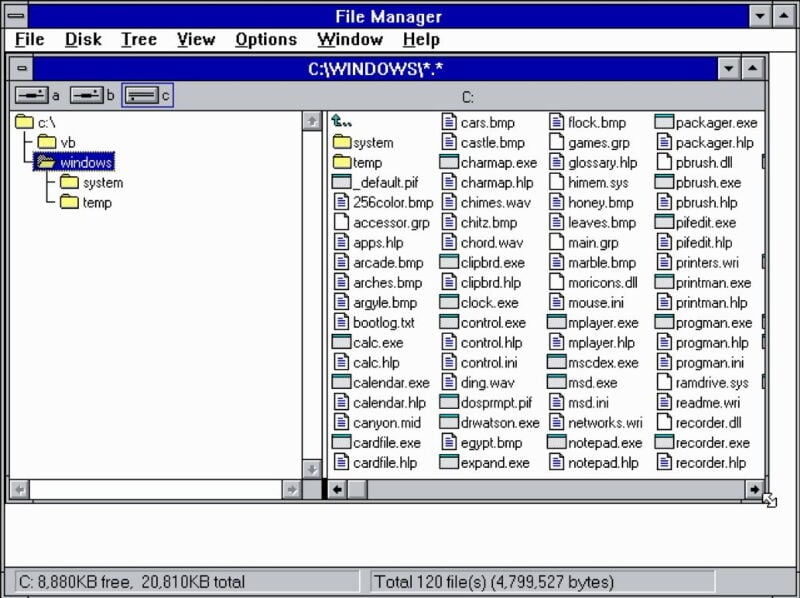Select the calc.exe program icon
800x598 pixels.
tap(341, 342)
